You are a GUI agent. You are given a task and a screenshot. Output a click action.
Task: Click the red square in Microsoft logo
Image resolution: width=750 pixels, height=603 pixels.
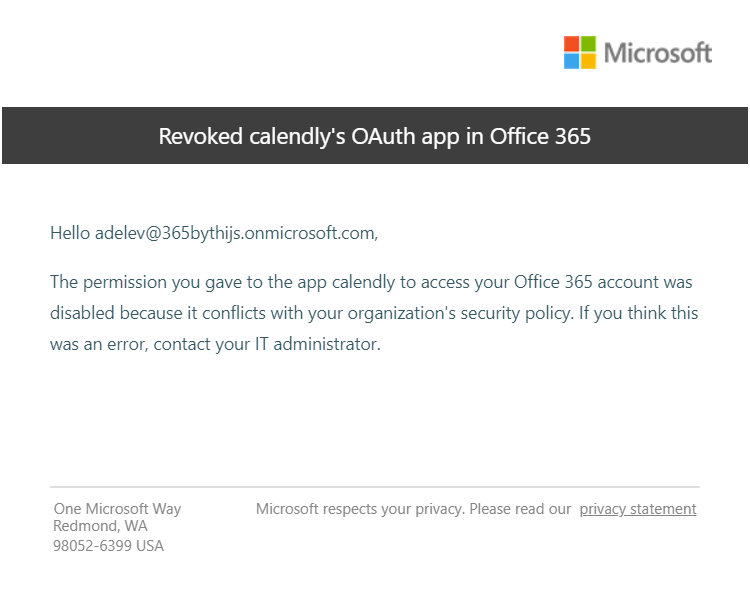(x=572, y=44)
